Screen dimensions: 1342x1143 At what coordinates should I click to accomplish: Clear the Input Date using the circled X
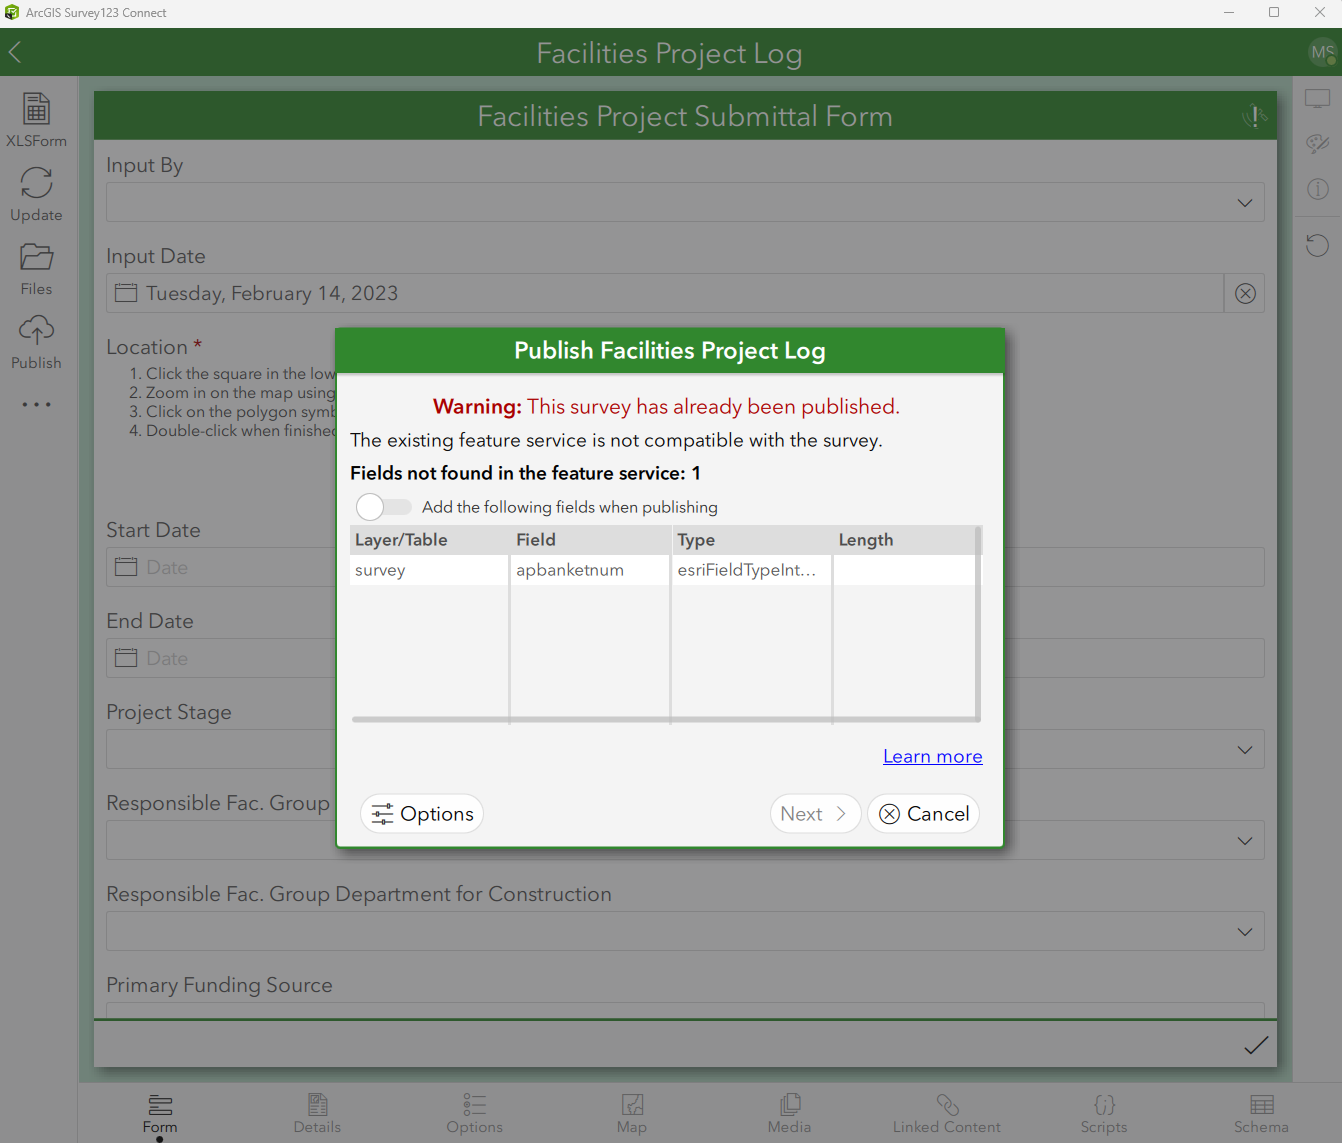point(1244,293)
